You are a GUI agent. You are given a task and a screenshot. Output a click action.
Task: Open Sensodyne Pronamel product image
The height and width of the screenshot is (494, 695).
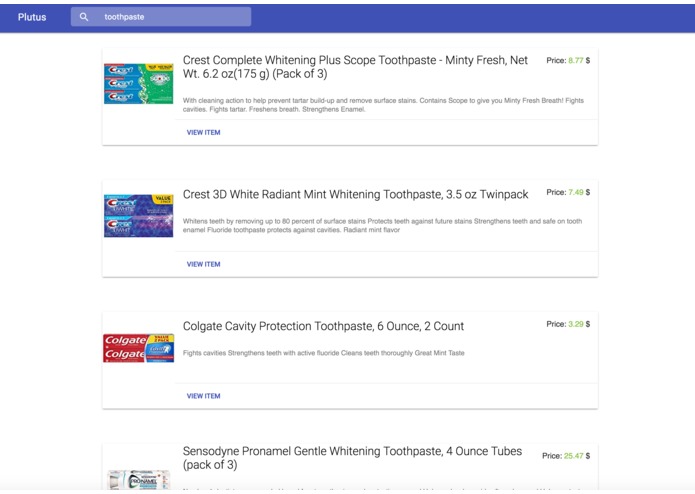coord(138,480)
